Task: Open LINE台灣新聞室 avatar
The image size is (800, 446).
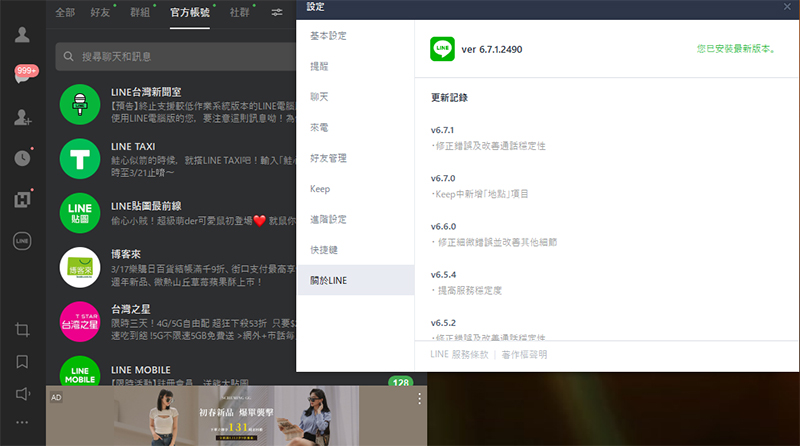Action: click(80, 105)
